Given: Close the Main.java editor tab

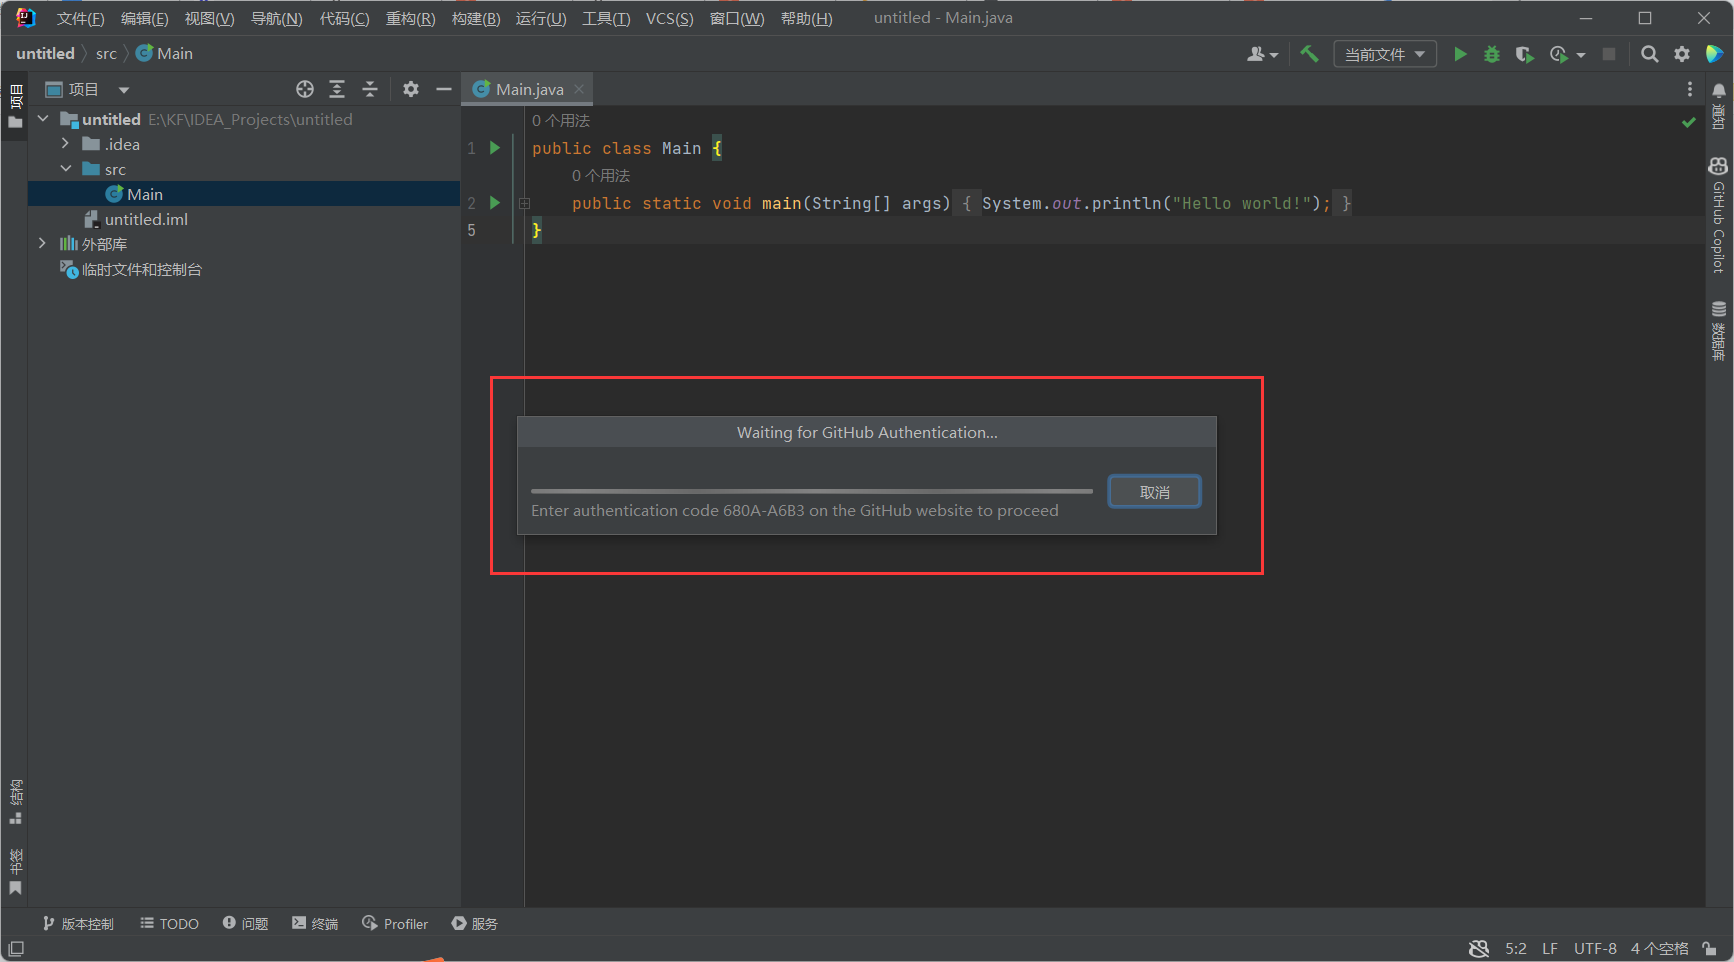Looking at the screenshot, I should (579, 89).
